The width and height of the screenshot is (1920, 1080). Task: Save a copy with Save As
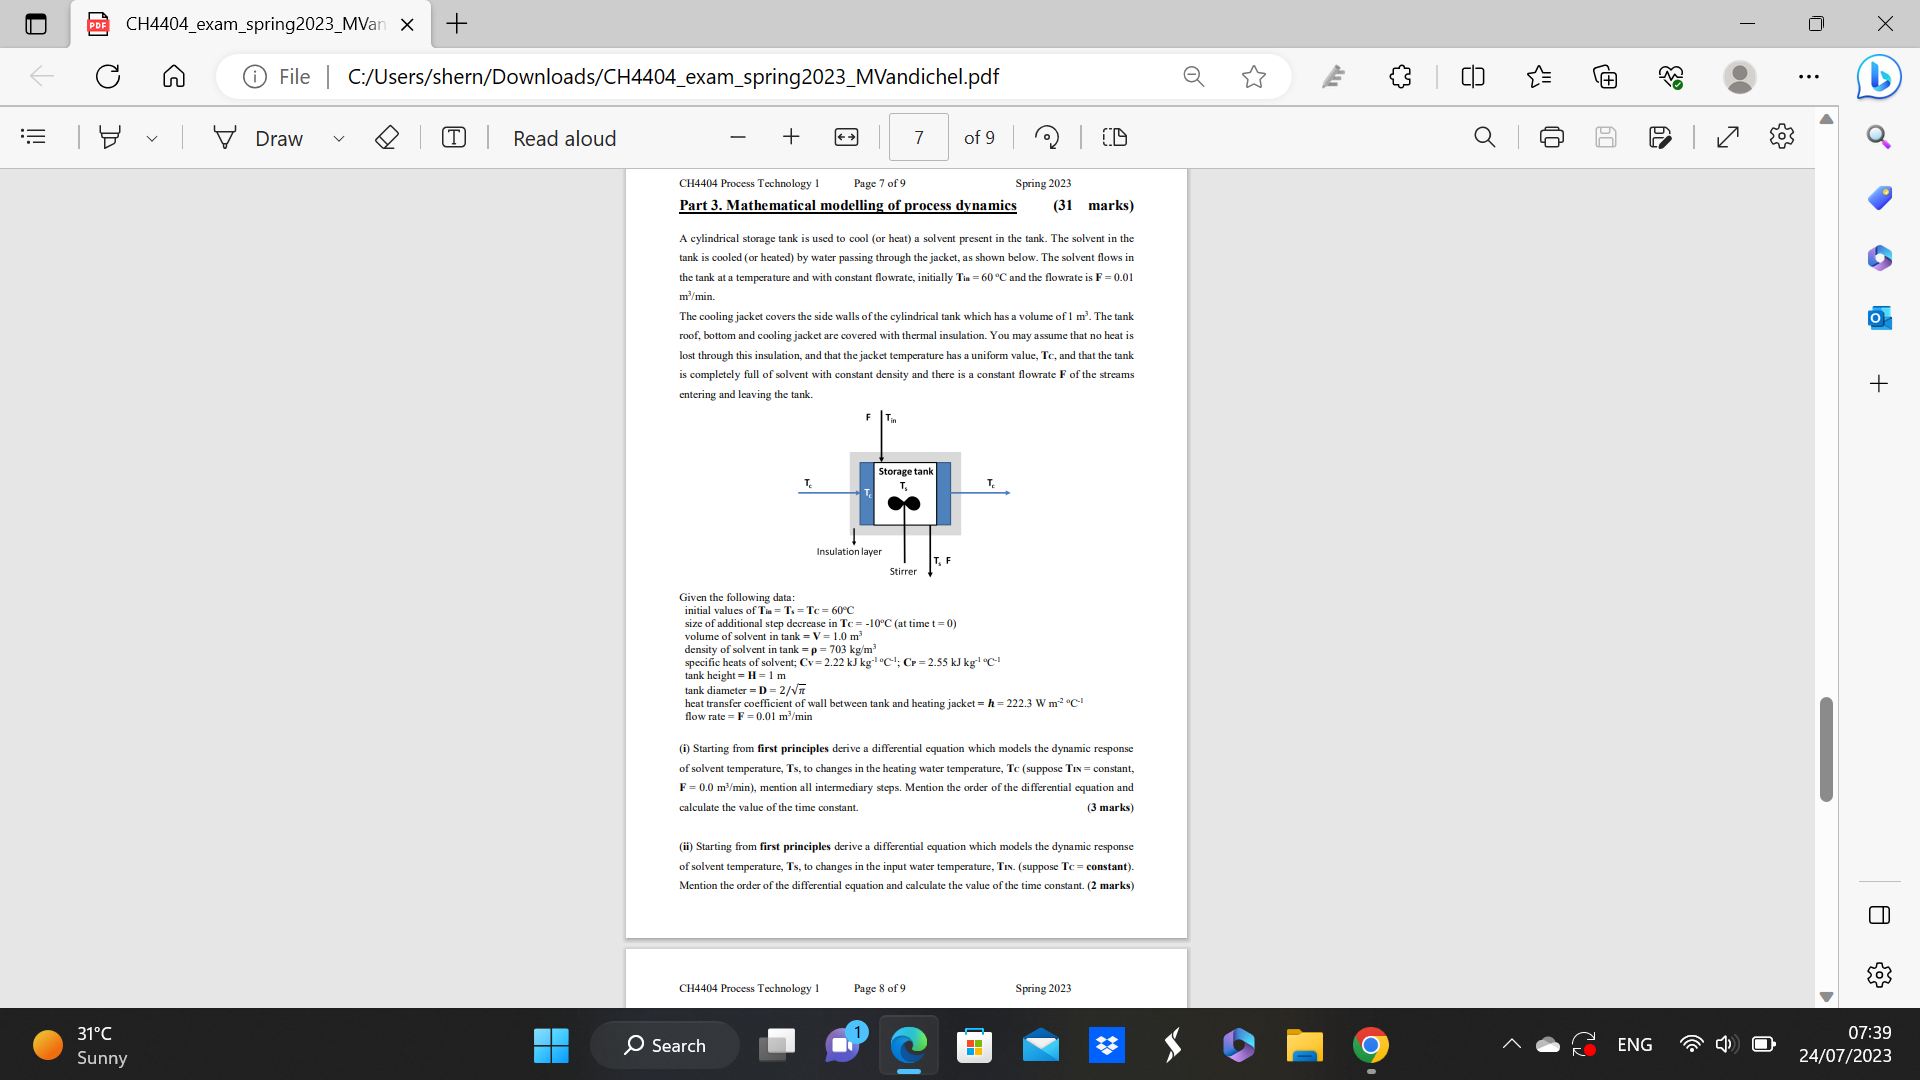1661,137
